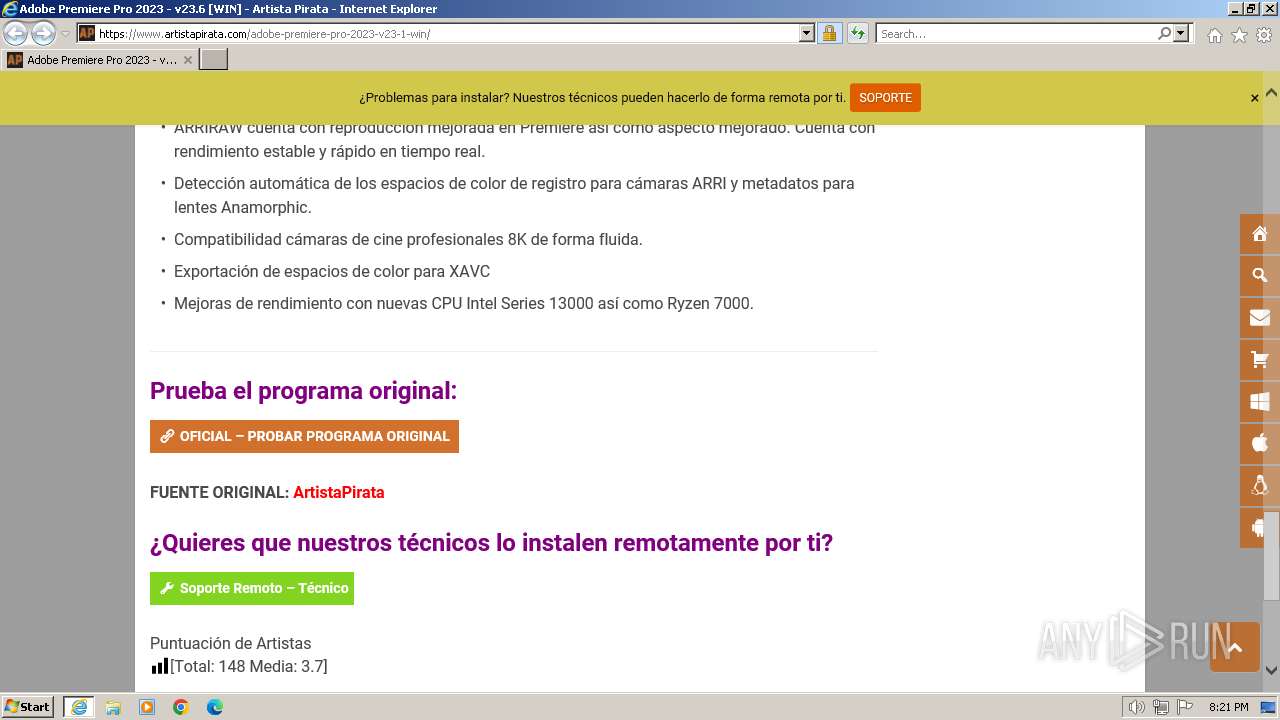The width and height of the screenshot is (1280, 720).
Task: Click the network tray icon
Action: (x=1161, y=707)
